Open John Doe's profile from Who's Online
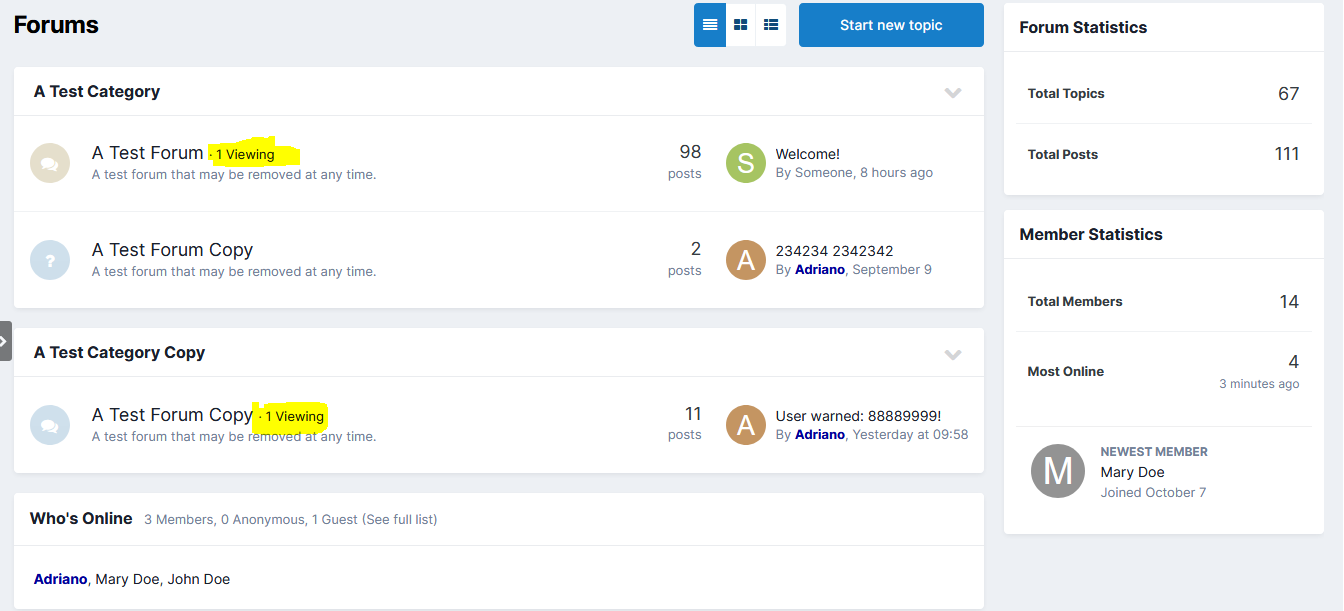The image size is (1344, 611). tap(198, 579)
